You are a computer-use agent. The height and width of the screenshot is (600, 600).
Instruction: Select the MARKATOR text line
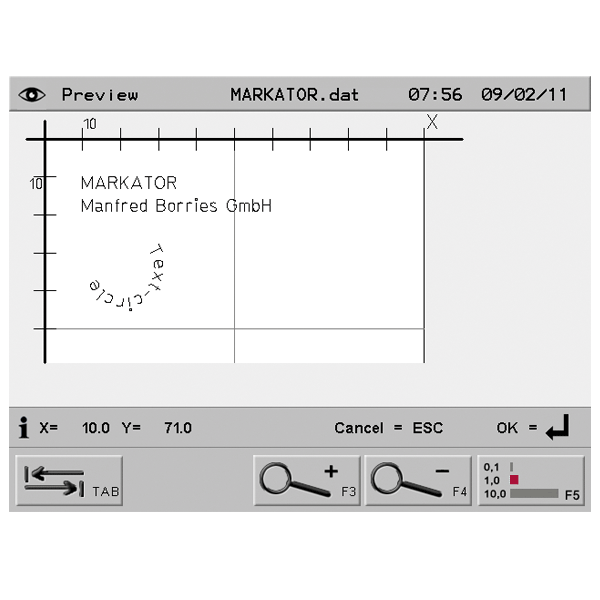point(128,183)
